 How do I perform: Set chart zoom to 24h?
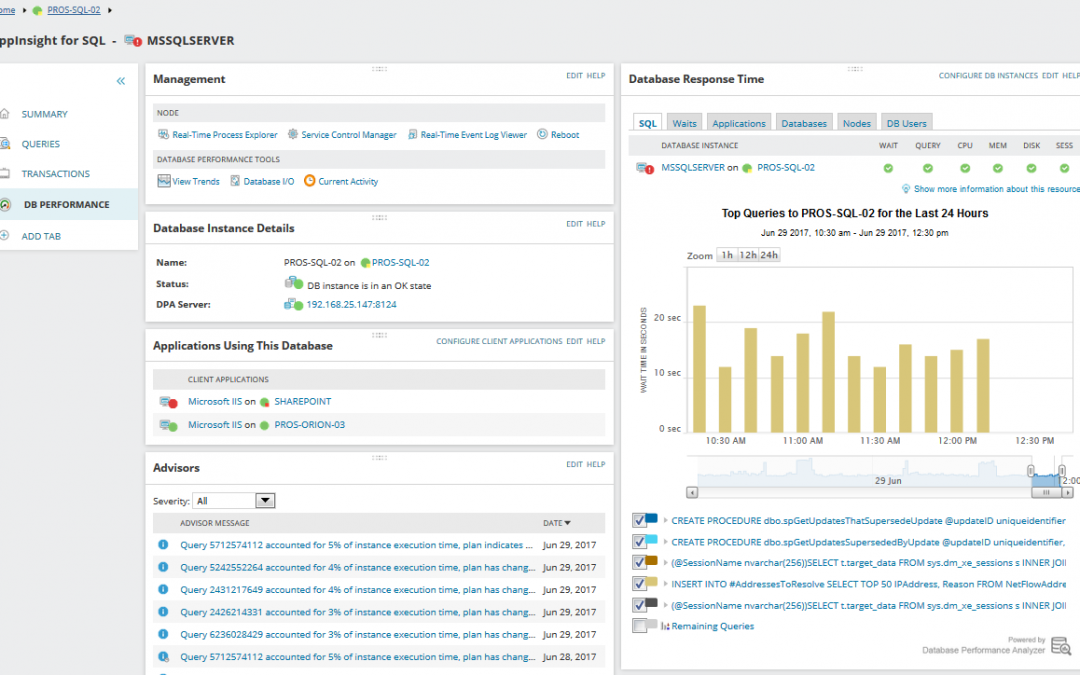(x=769, y=255)
